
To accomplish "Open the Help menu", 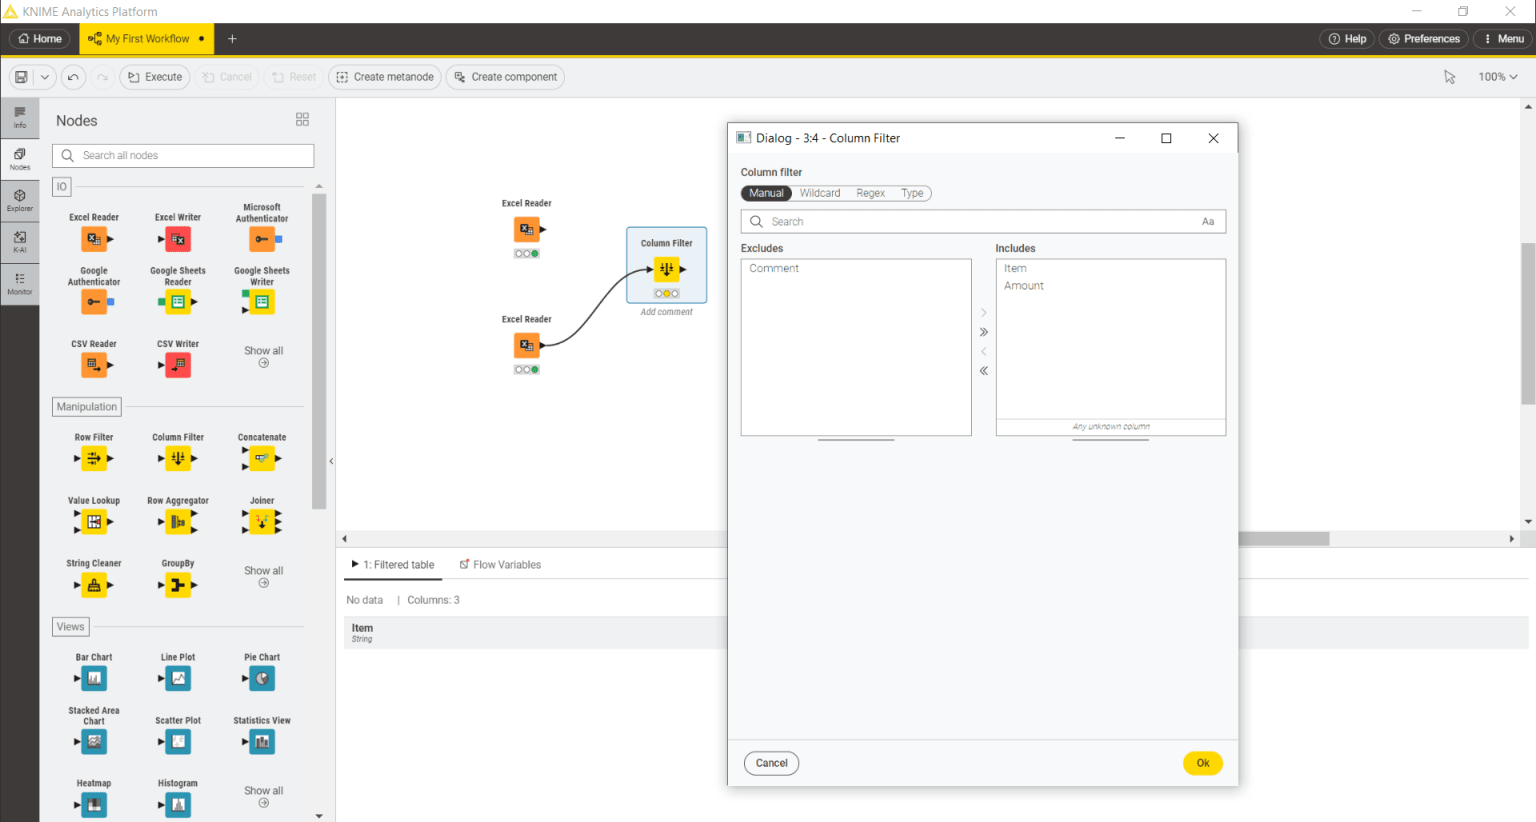I will [x=1347, y=39].
